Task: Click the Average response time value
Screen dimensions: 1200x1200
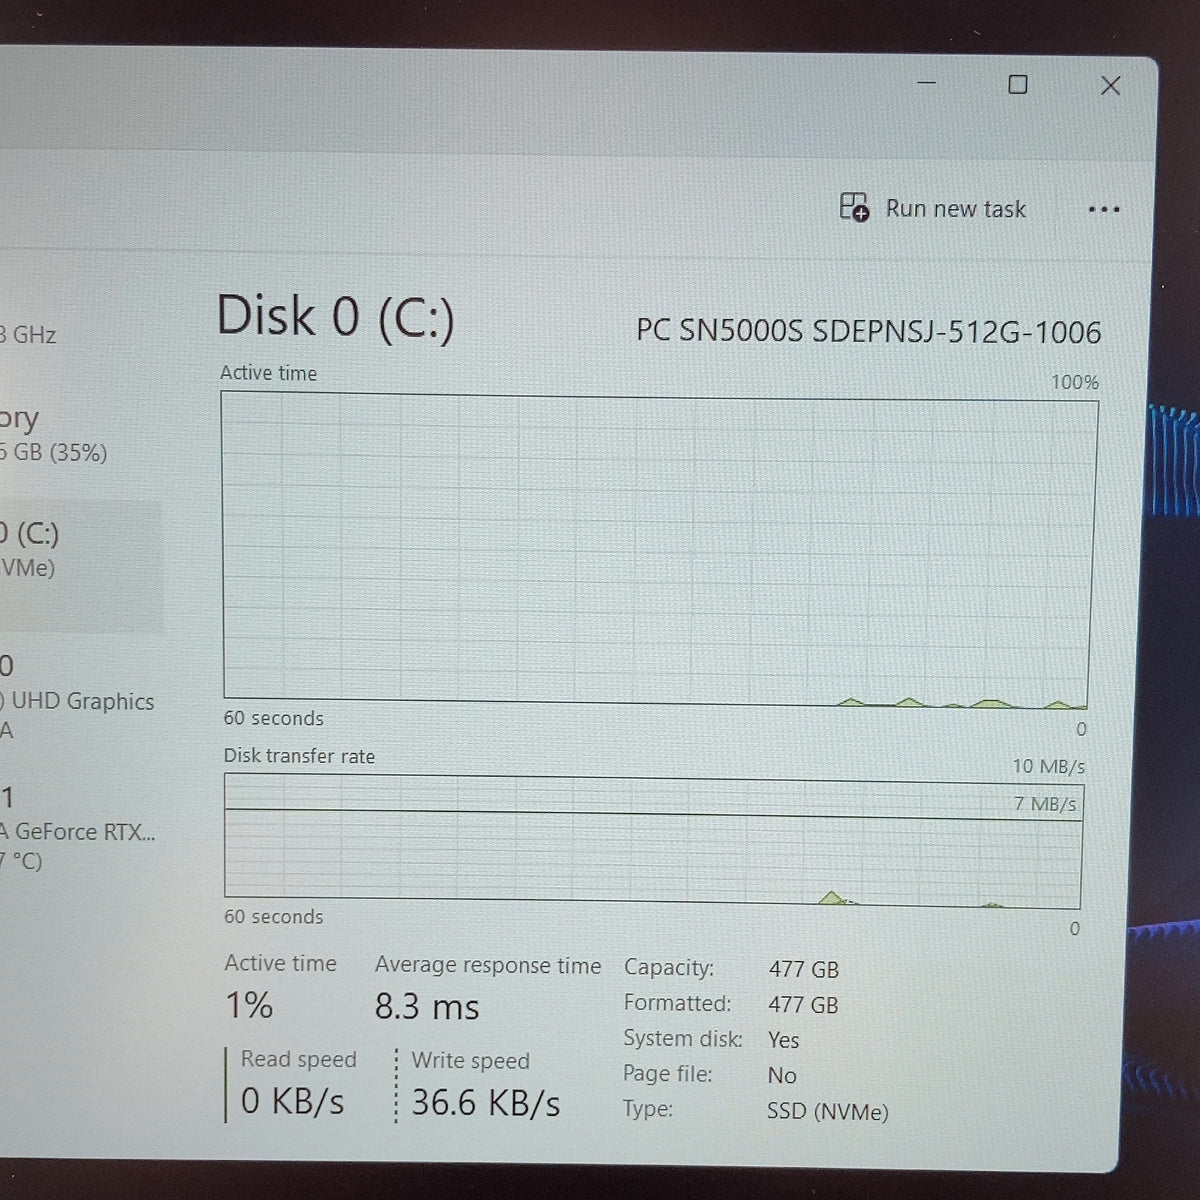Action: [x=427, y=1006]
